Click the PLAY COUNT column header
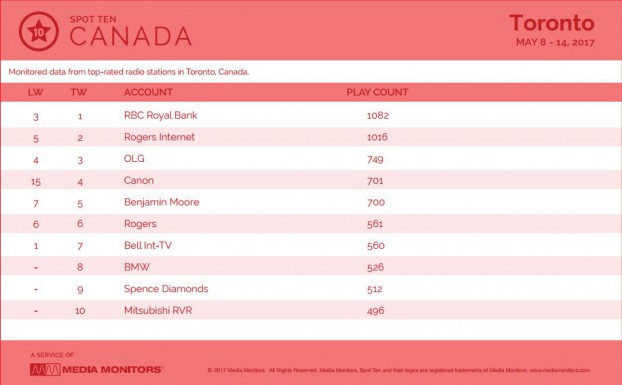This screenshot has height=385, width=622. (377, 92)
